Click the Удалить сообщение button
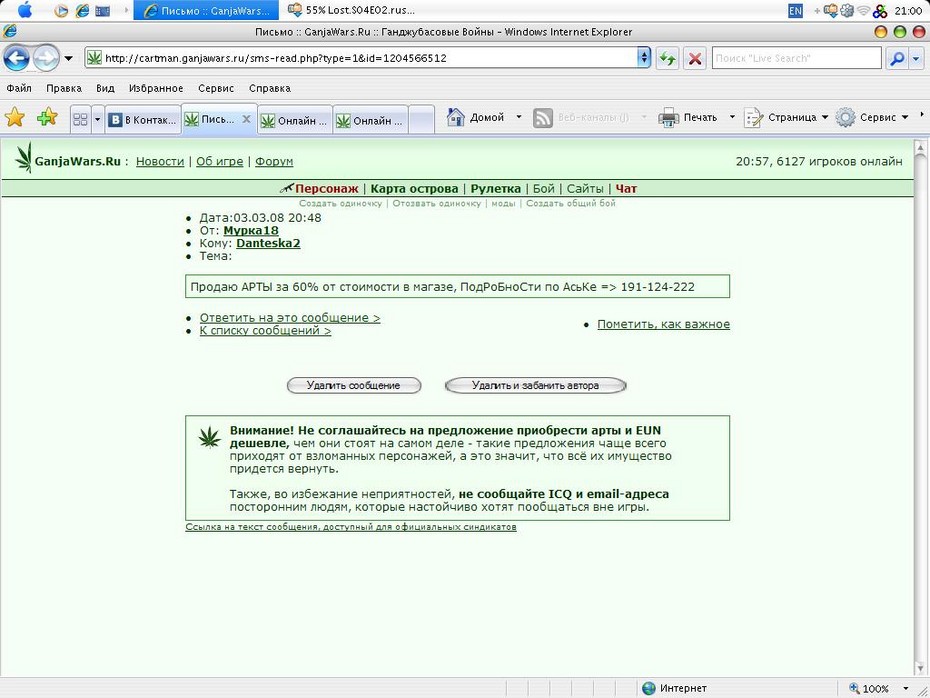Image resolution: width=930 pixels, height=698 pixels. tap(353, 385)
